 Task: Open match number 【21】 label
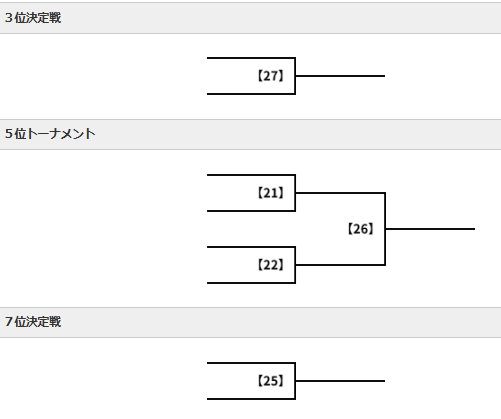(x=270, y=193)
